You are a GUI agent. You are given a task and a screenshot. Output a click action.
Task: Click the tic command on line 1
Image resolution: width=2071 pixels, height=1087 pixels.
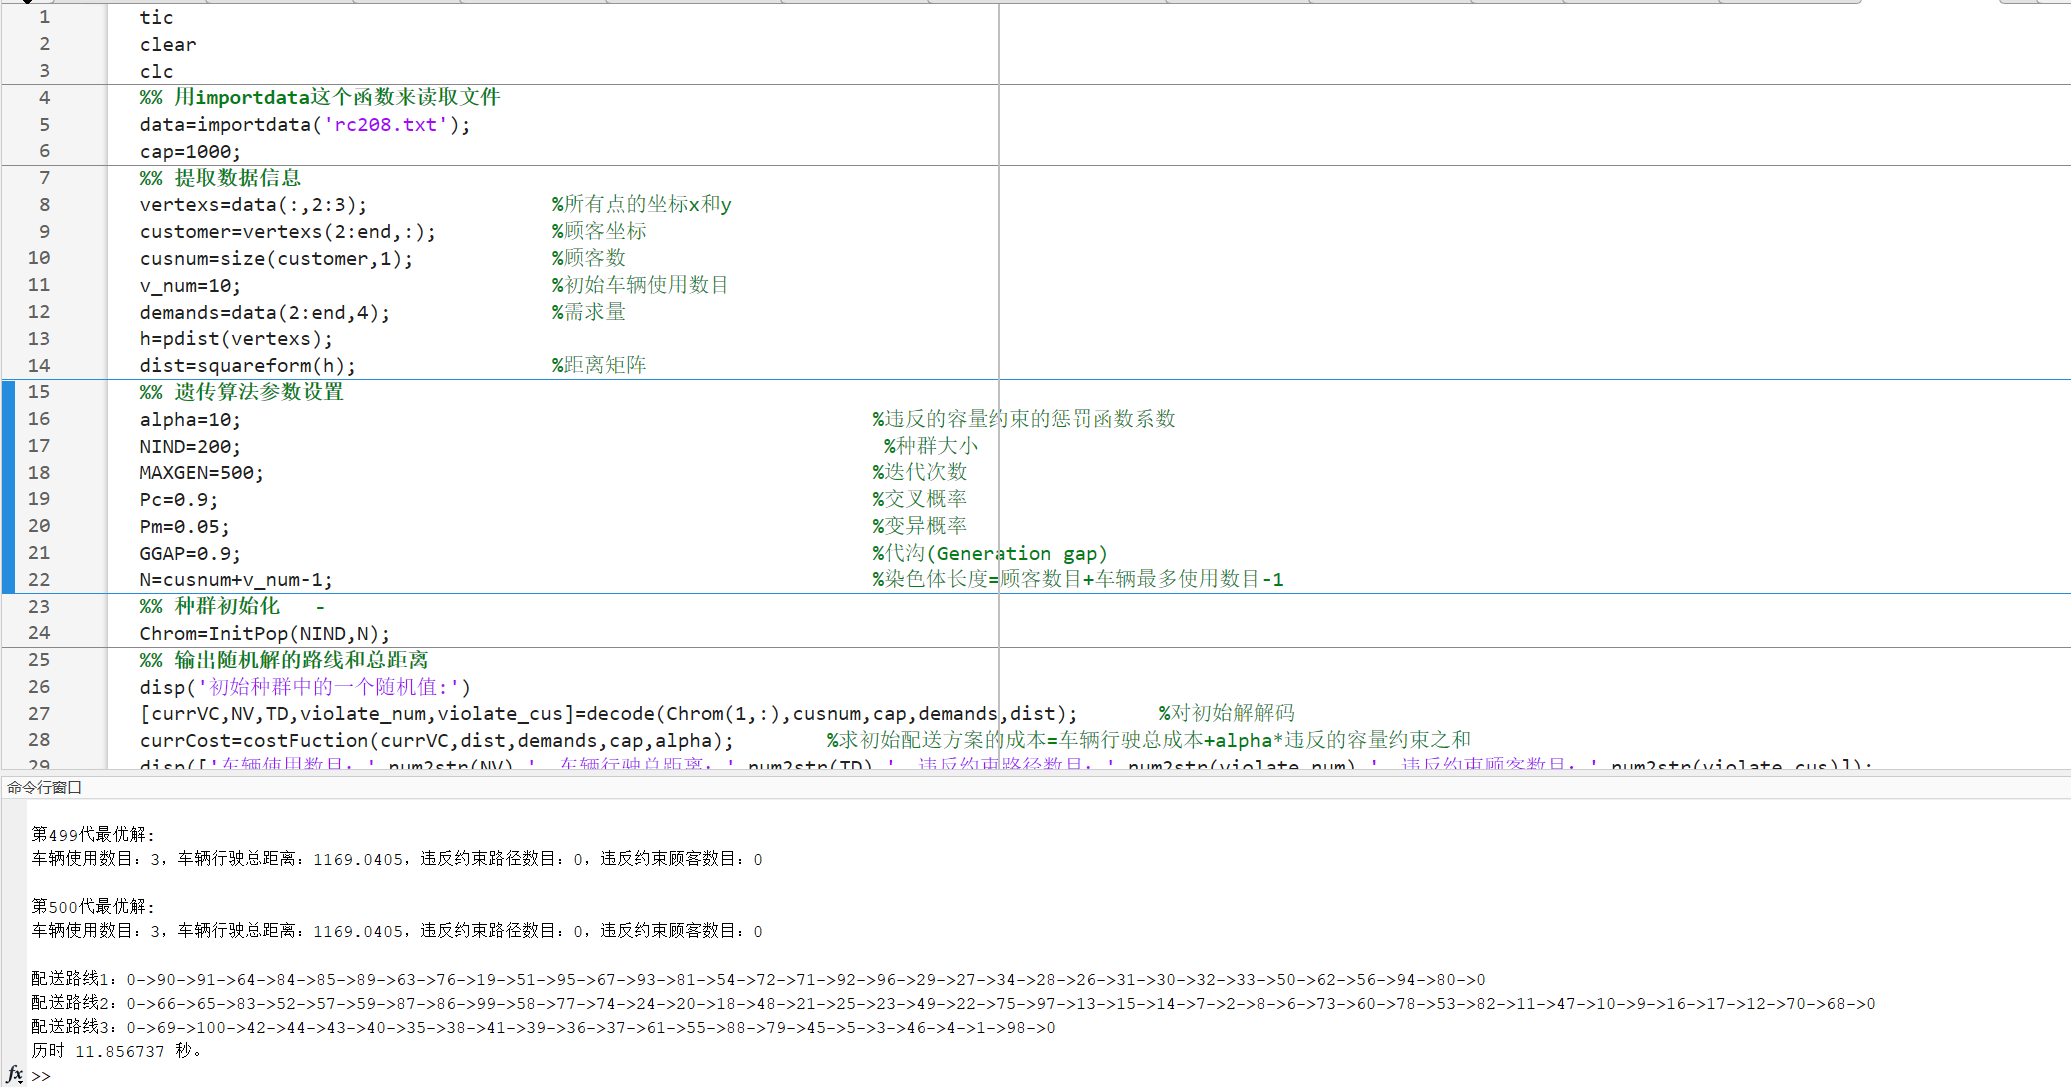[x=156, y=17]
